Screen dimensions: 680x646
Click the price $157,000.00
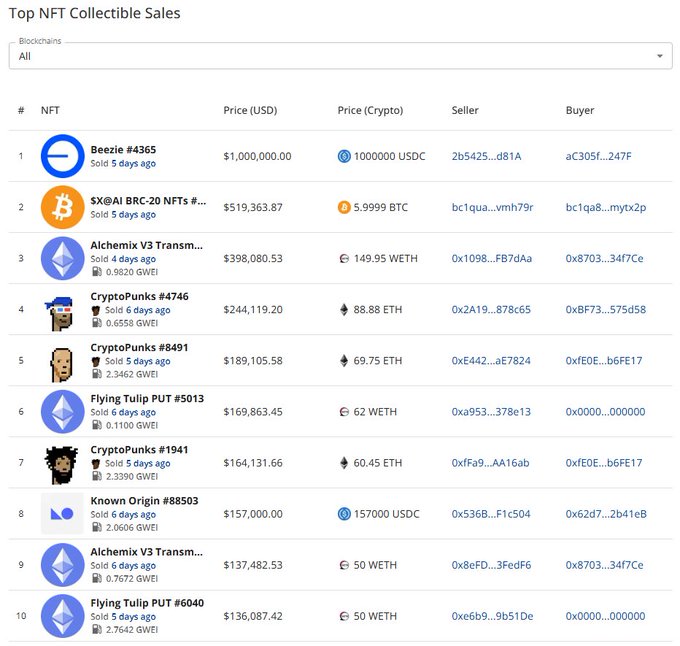pos(253,514)
